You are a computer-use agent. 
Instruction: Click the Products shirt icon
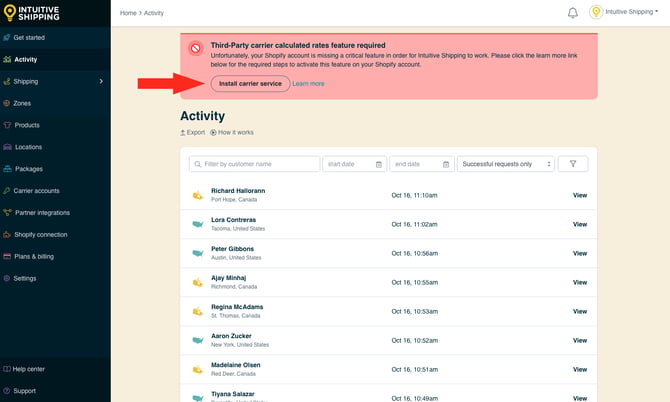7,125
